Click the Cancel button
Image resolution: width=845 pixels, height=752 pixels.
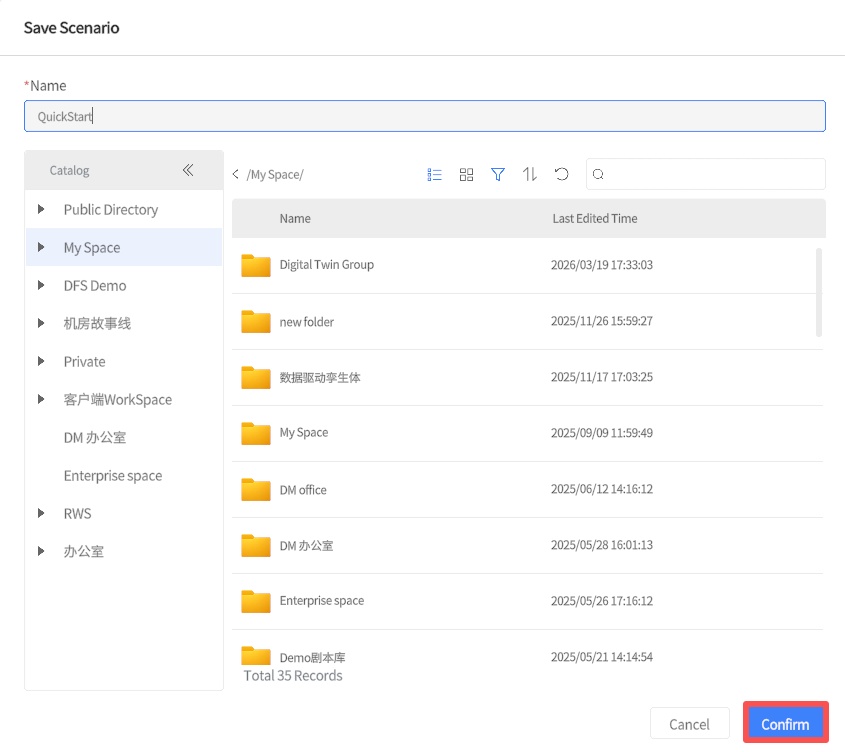point(689,724)
